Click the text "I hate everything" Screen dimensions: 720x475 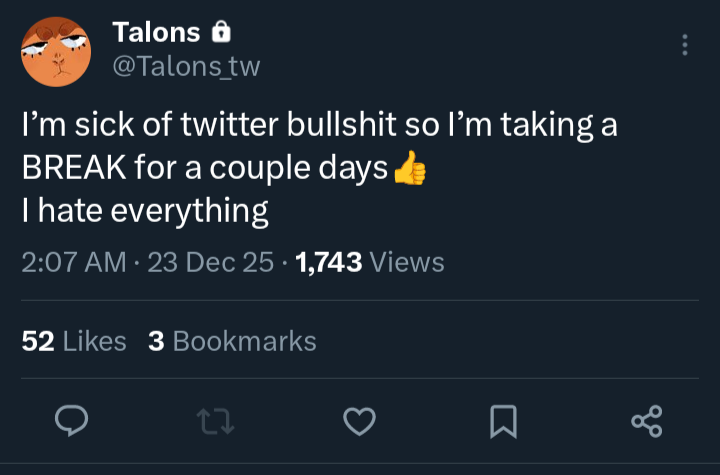pyautogui.click(x=145, y=211)
